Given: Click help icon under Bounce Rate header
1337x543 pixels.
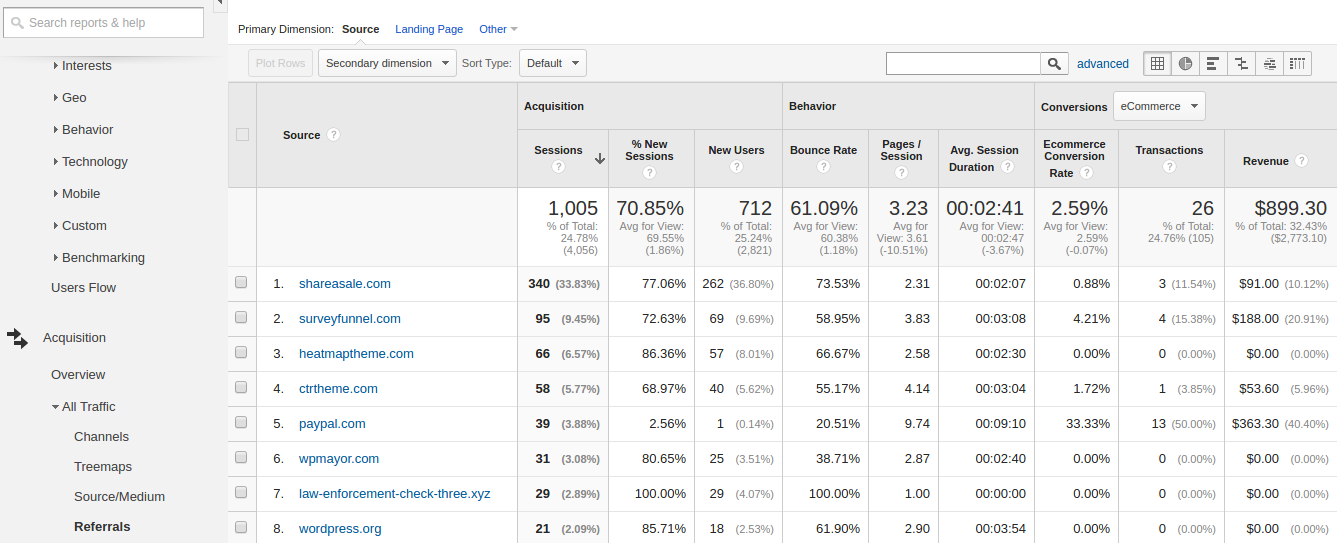Looking at the screenshot, I should point(823,167).
